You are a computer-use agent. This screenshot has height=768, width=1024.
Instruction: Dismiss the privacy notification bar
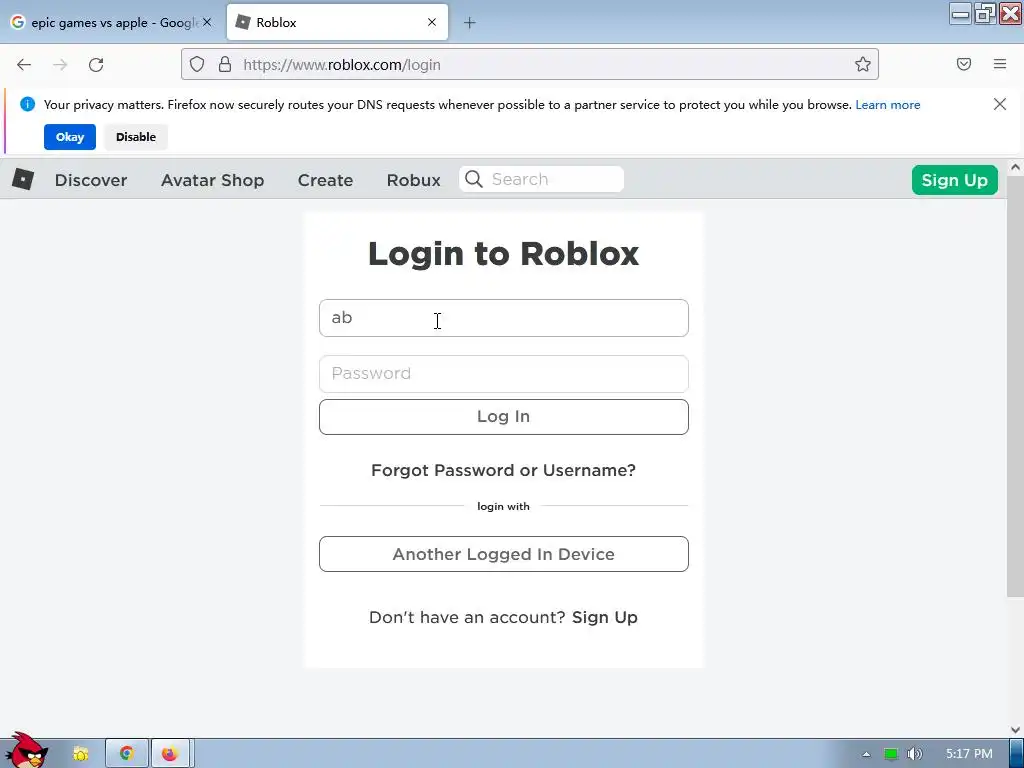(1000, 104)
